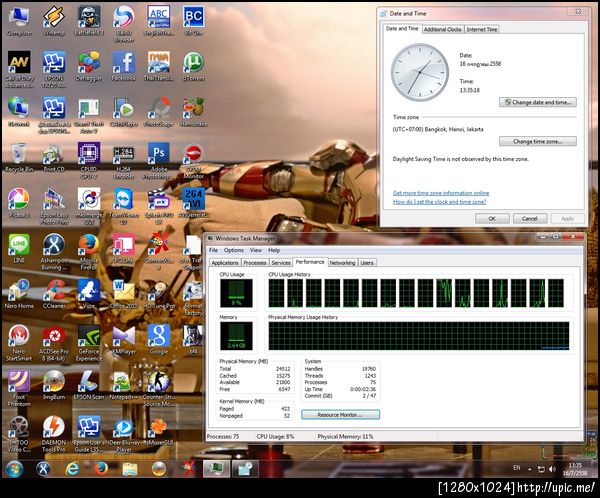
Task: Click the Change date and time button
Action: (538, 102)
